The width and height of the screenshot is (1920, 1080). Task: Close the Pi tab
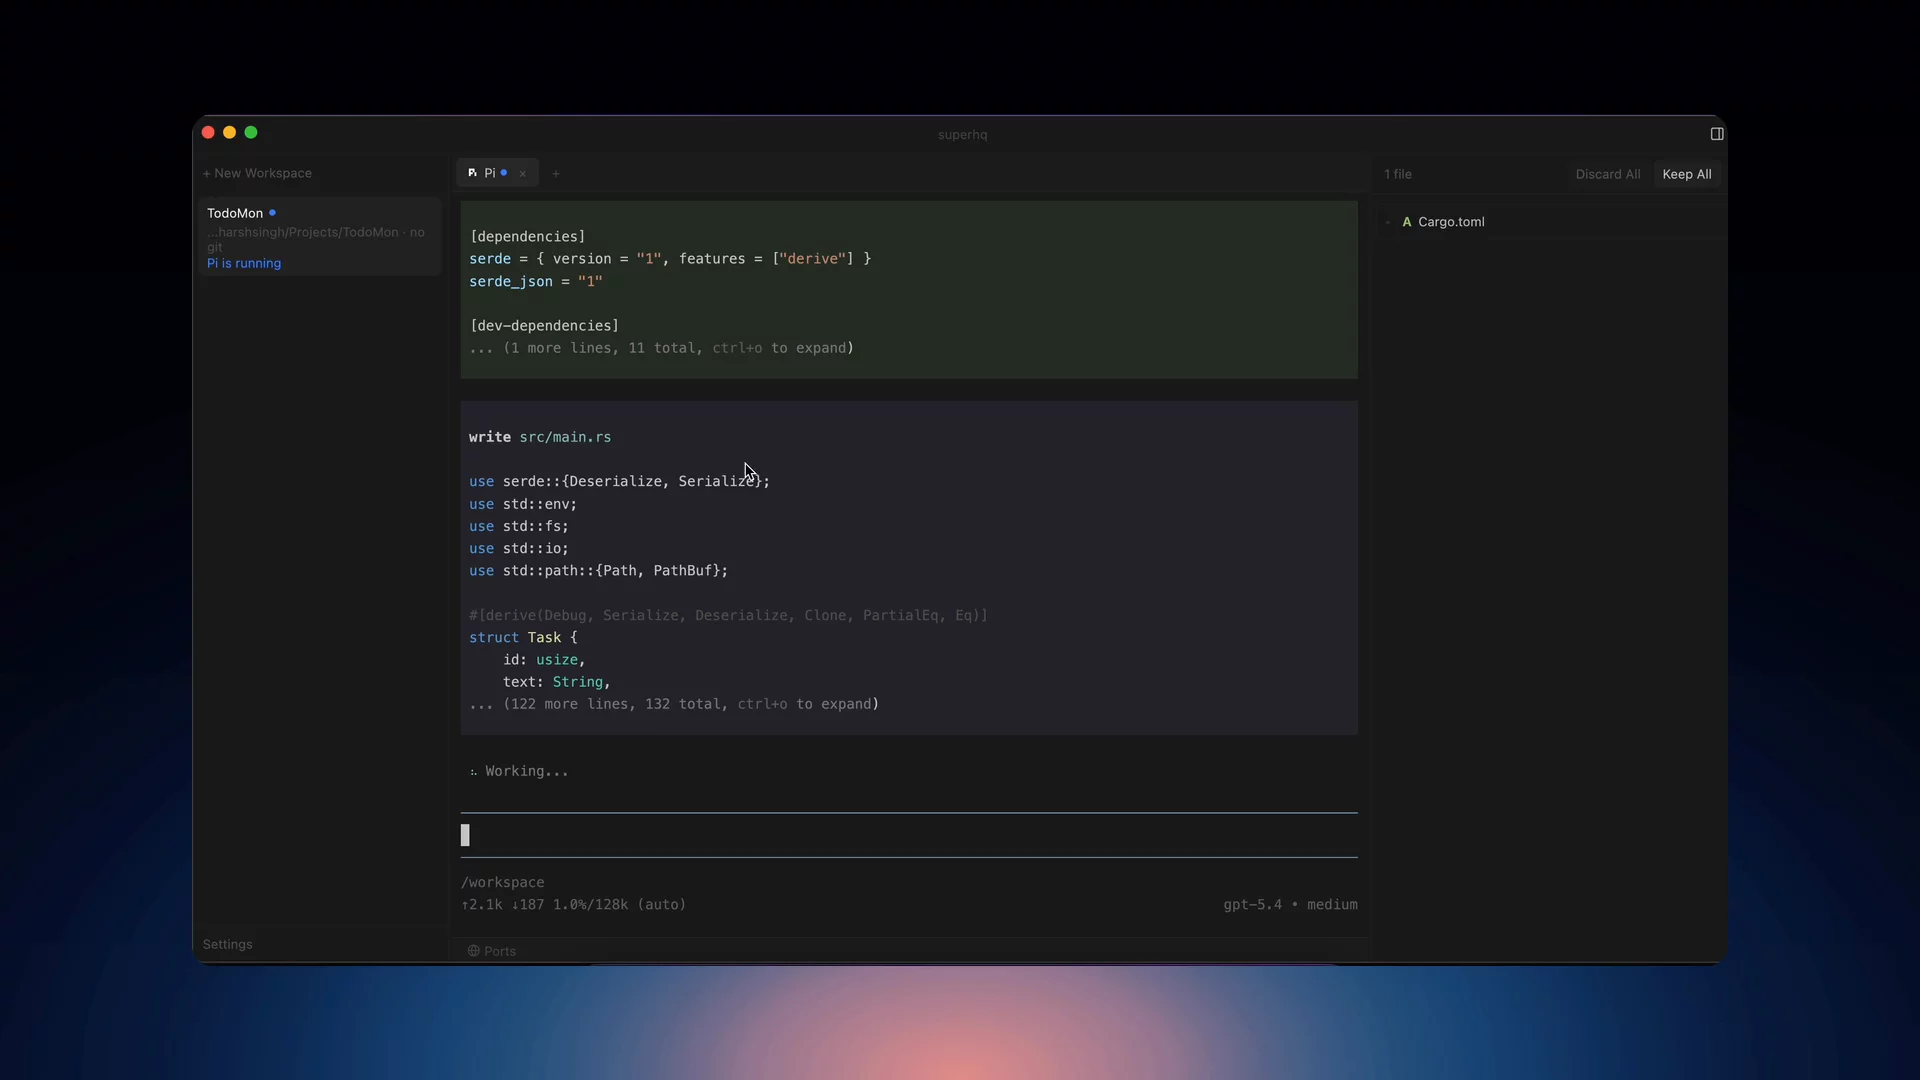click(x=522, y=174)
